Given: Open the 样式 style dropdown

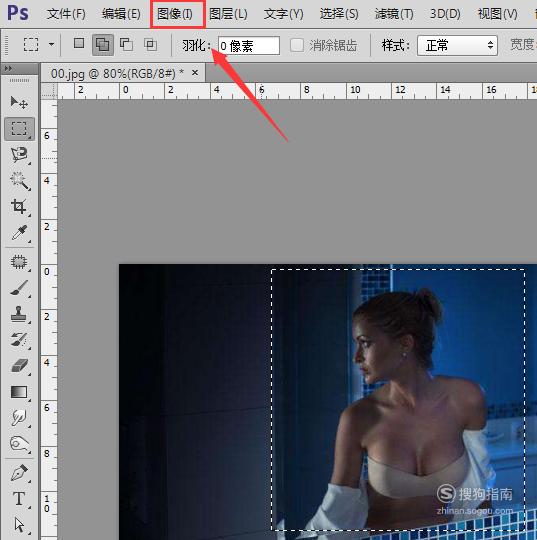Looking at the screenshot, I should tap(457, 45).
